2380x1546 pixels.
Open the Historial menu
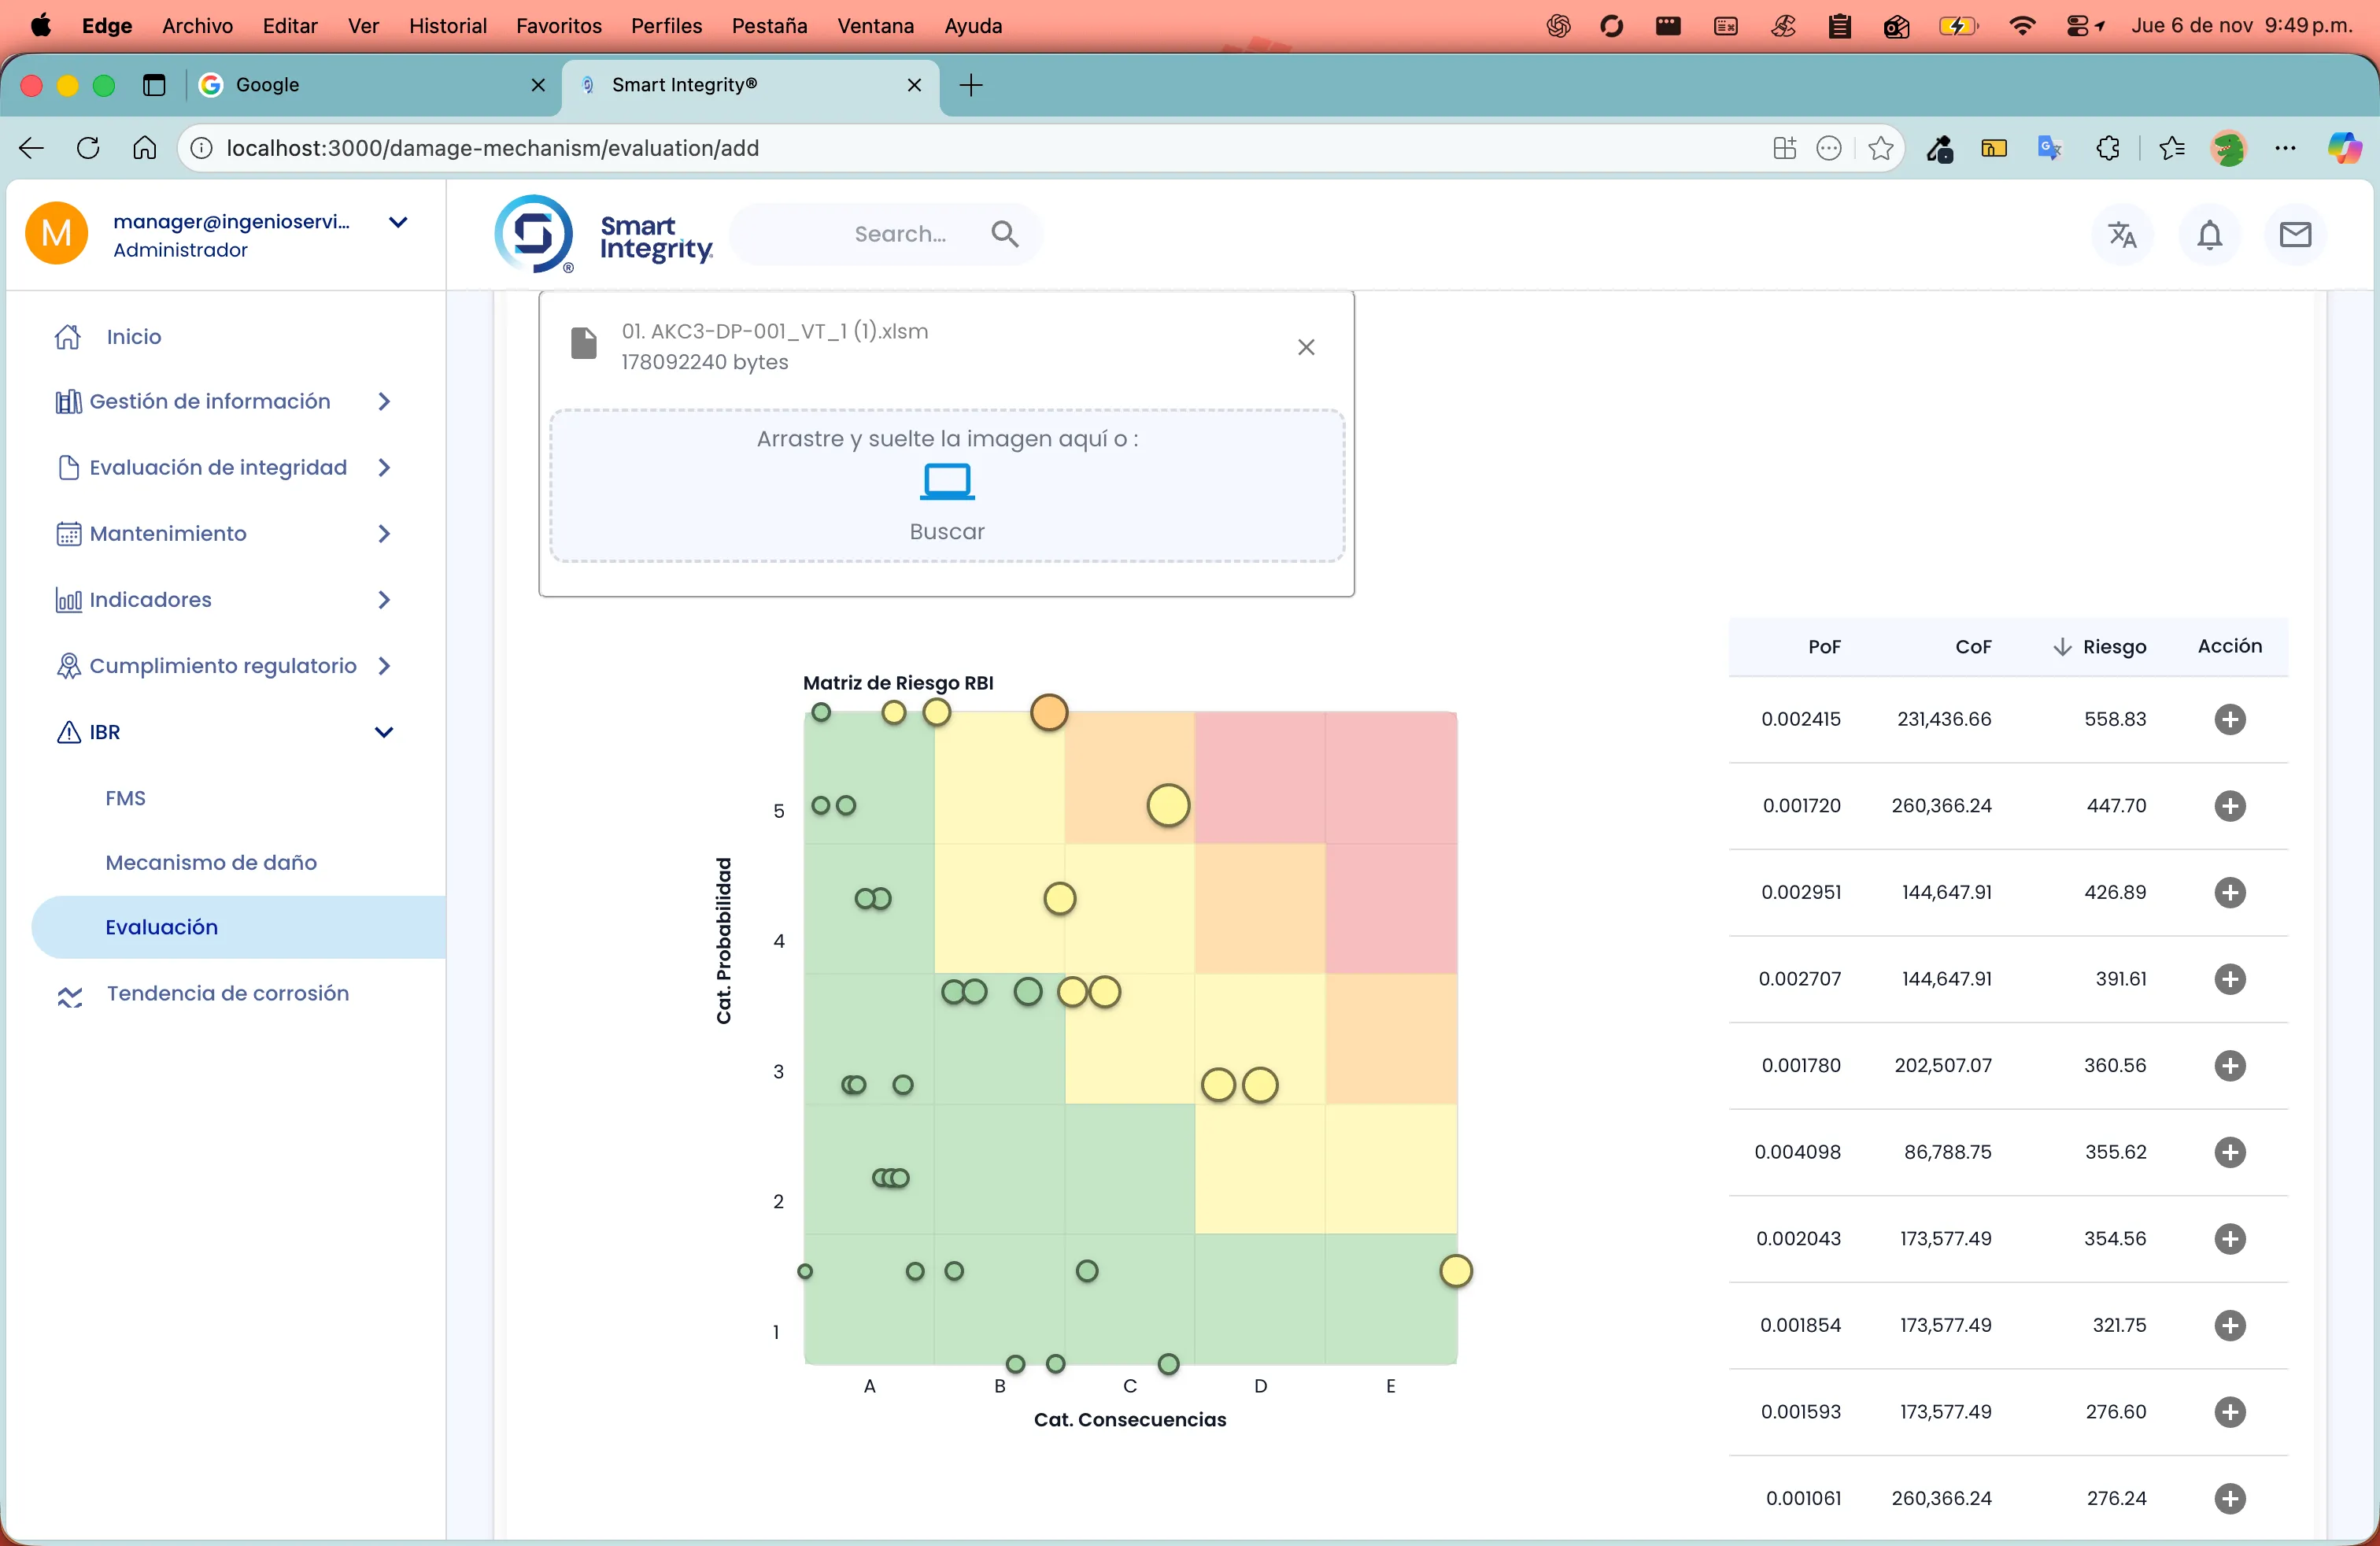click(447, 26)
